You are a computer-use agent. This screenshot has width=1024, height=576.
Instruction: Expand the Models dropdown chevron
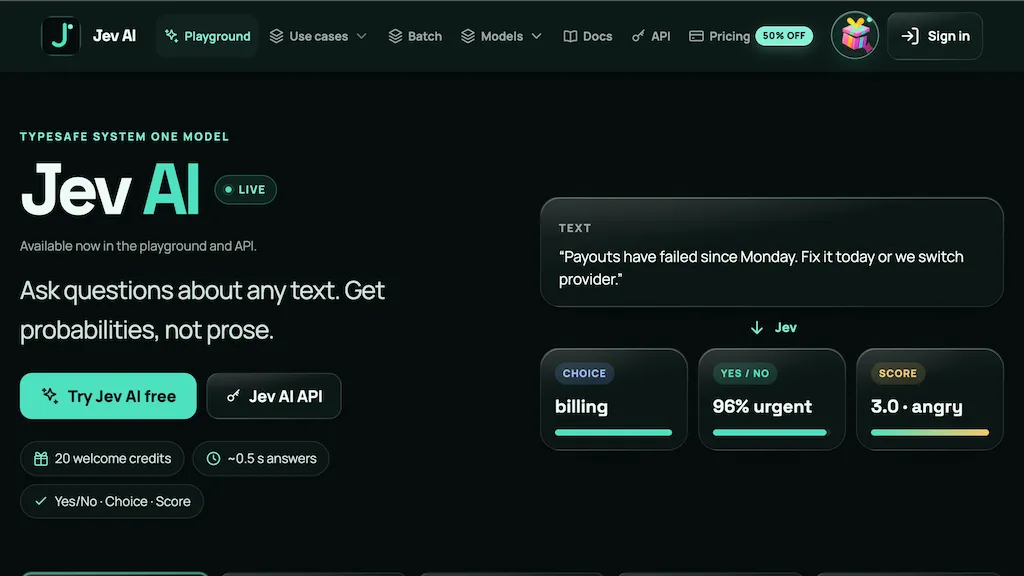536,36
